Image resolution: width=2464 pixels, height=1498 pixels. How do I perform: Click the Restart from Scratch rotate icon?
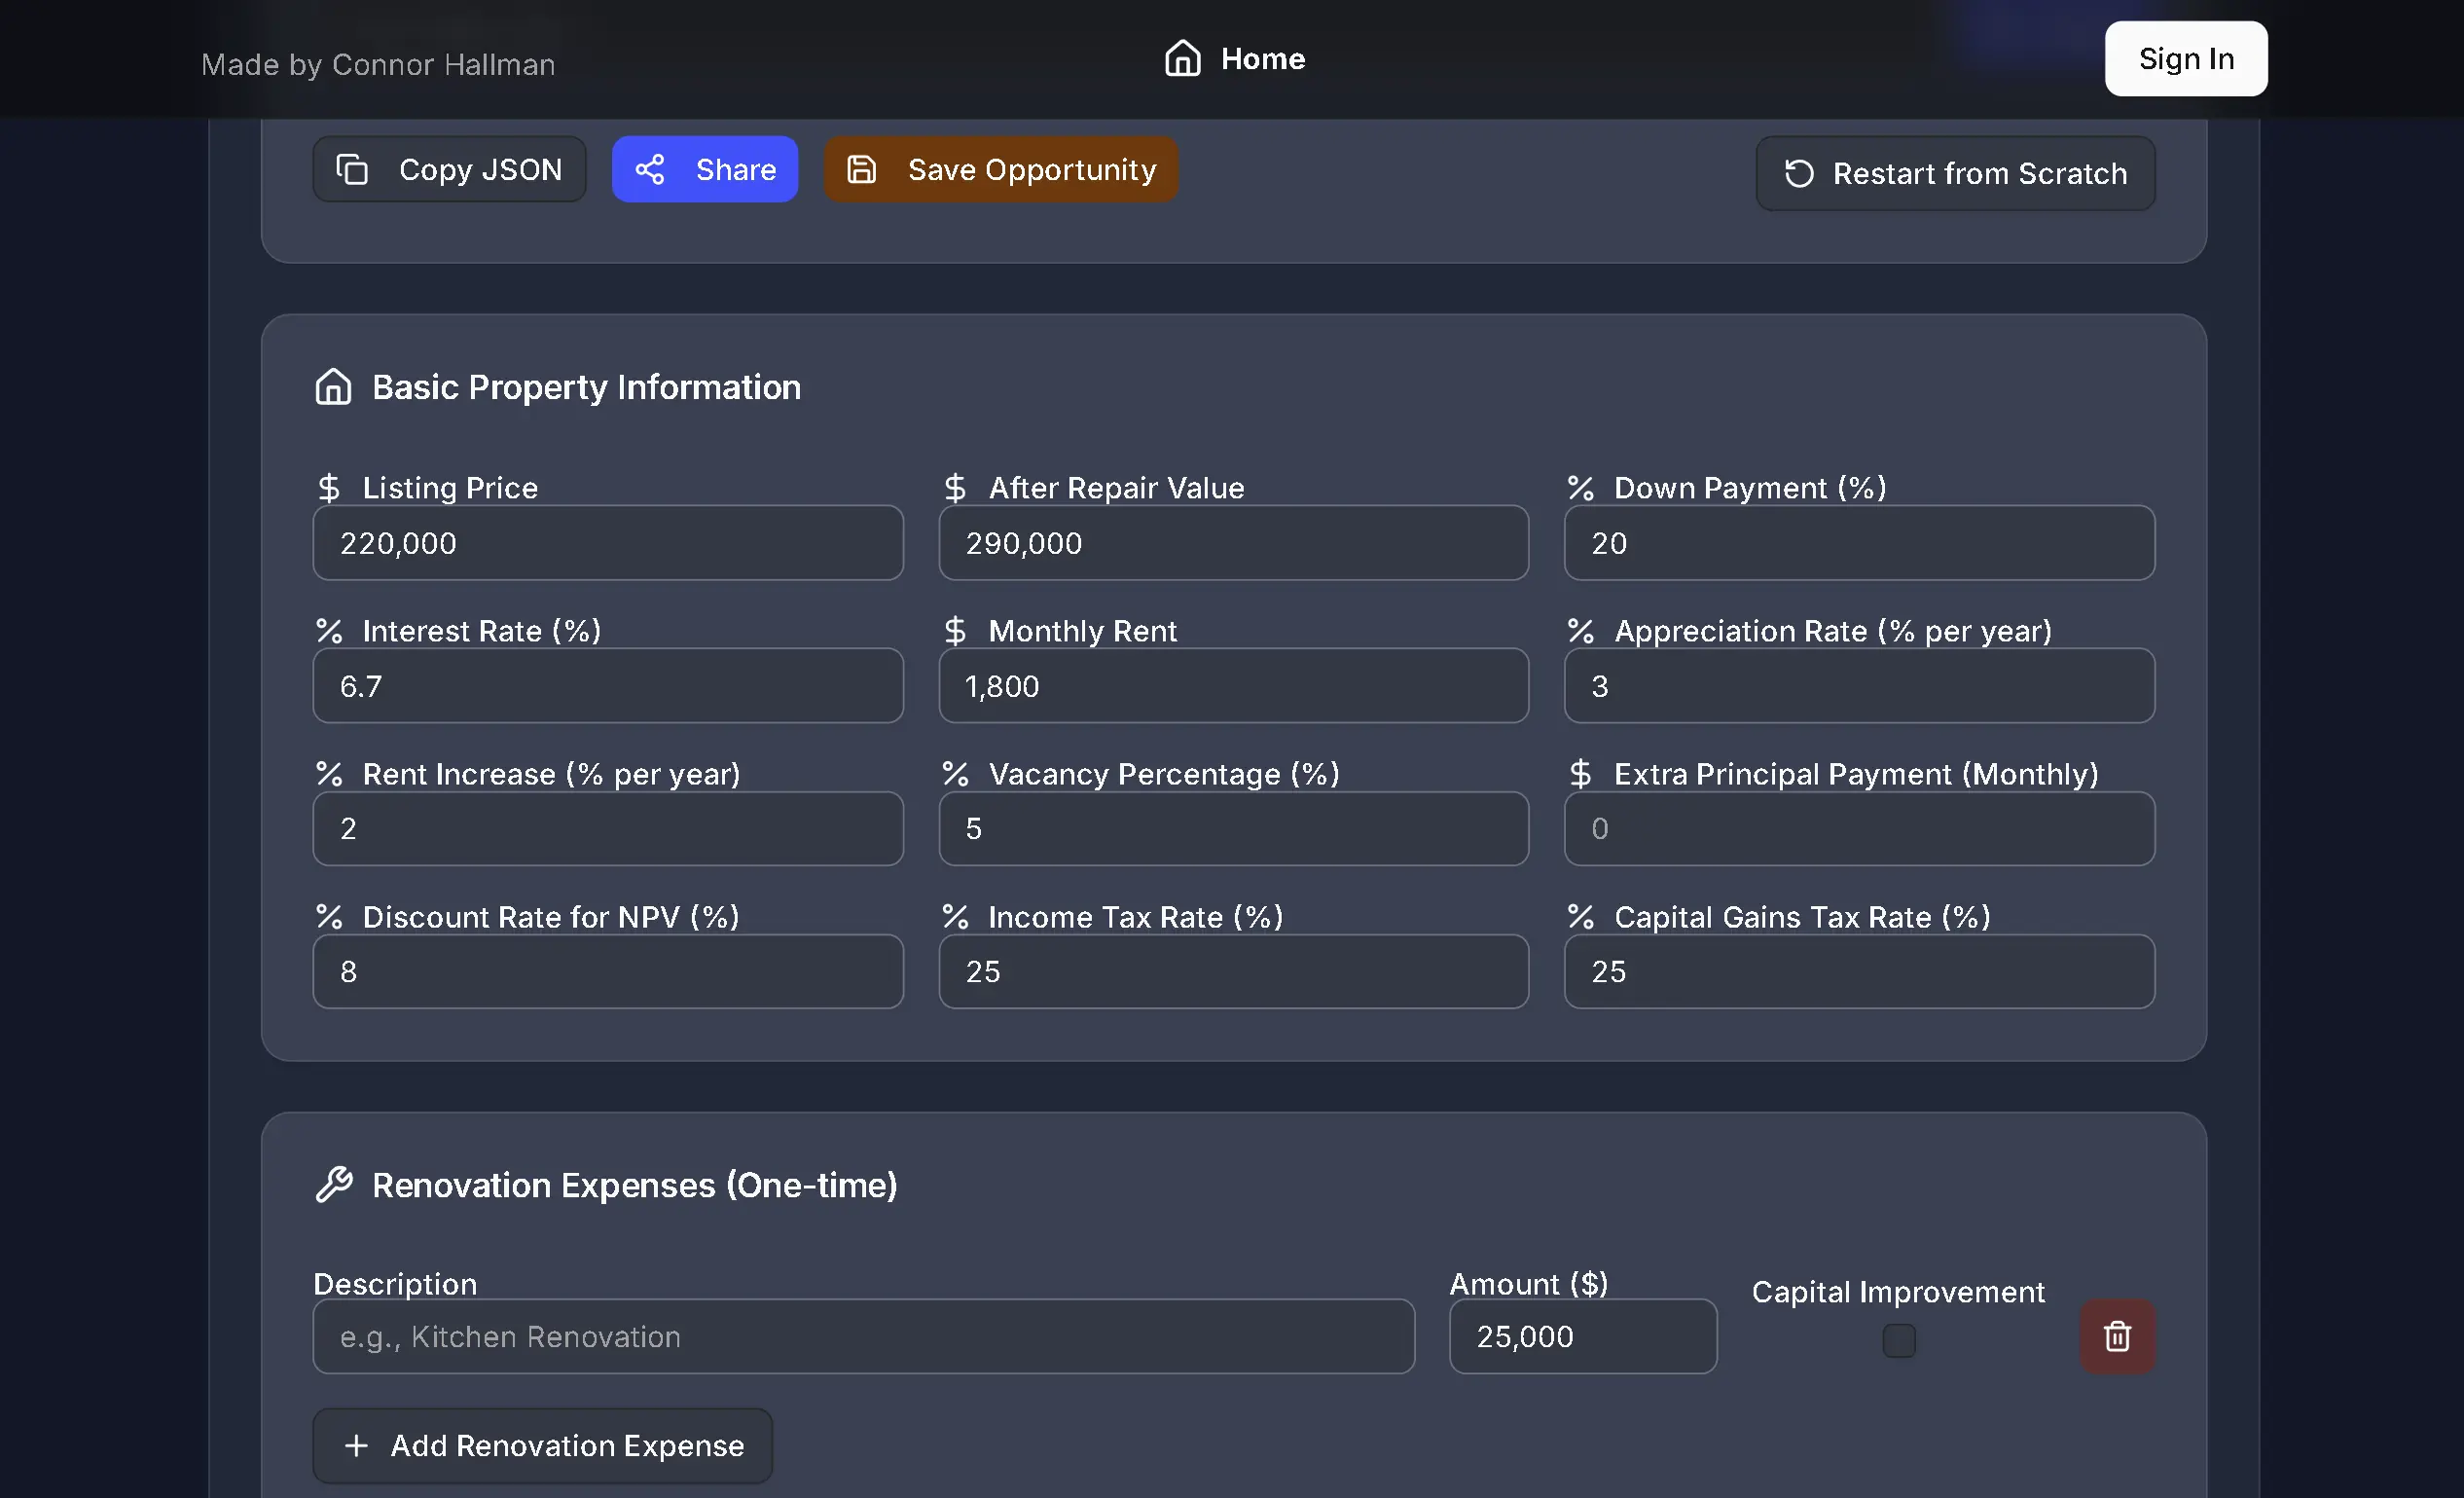pyautogui.click(x=1798, y=173)
